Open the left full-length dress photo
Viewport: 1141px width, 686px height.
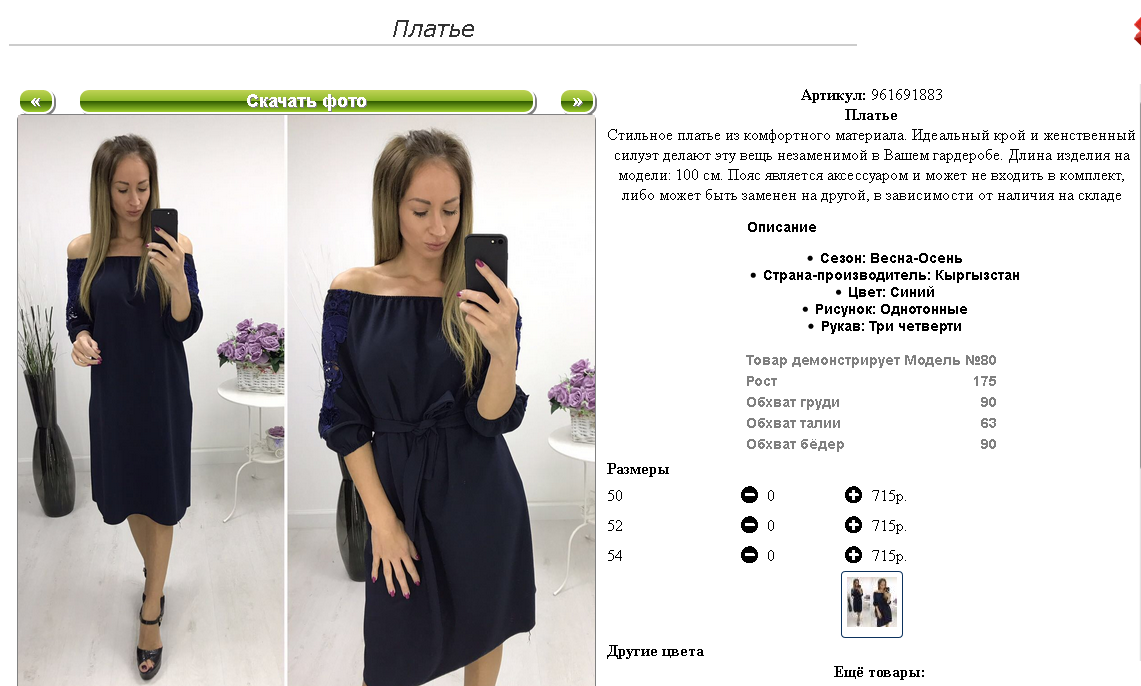coord(151,400)
